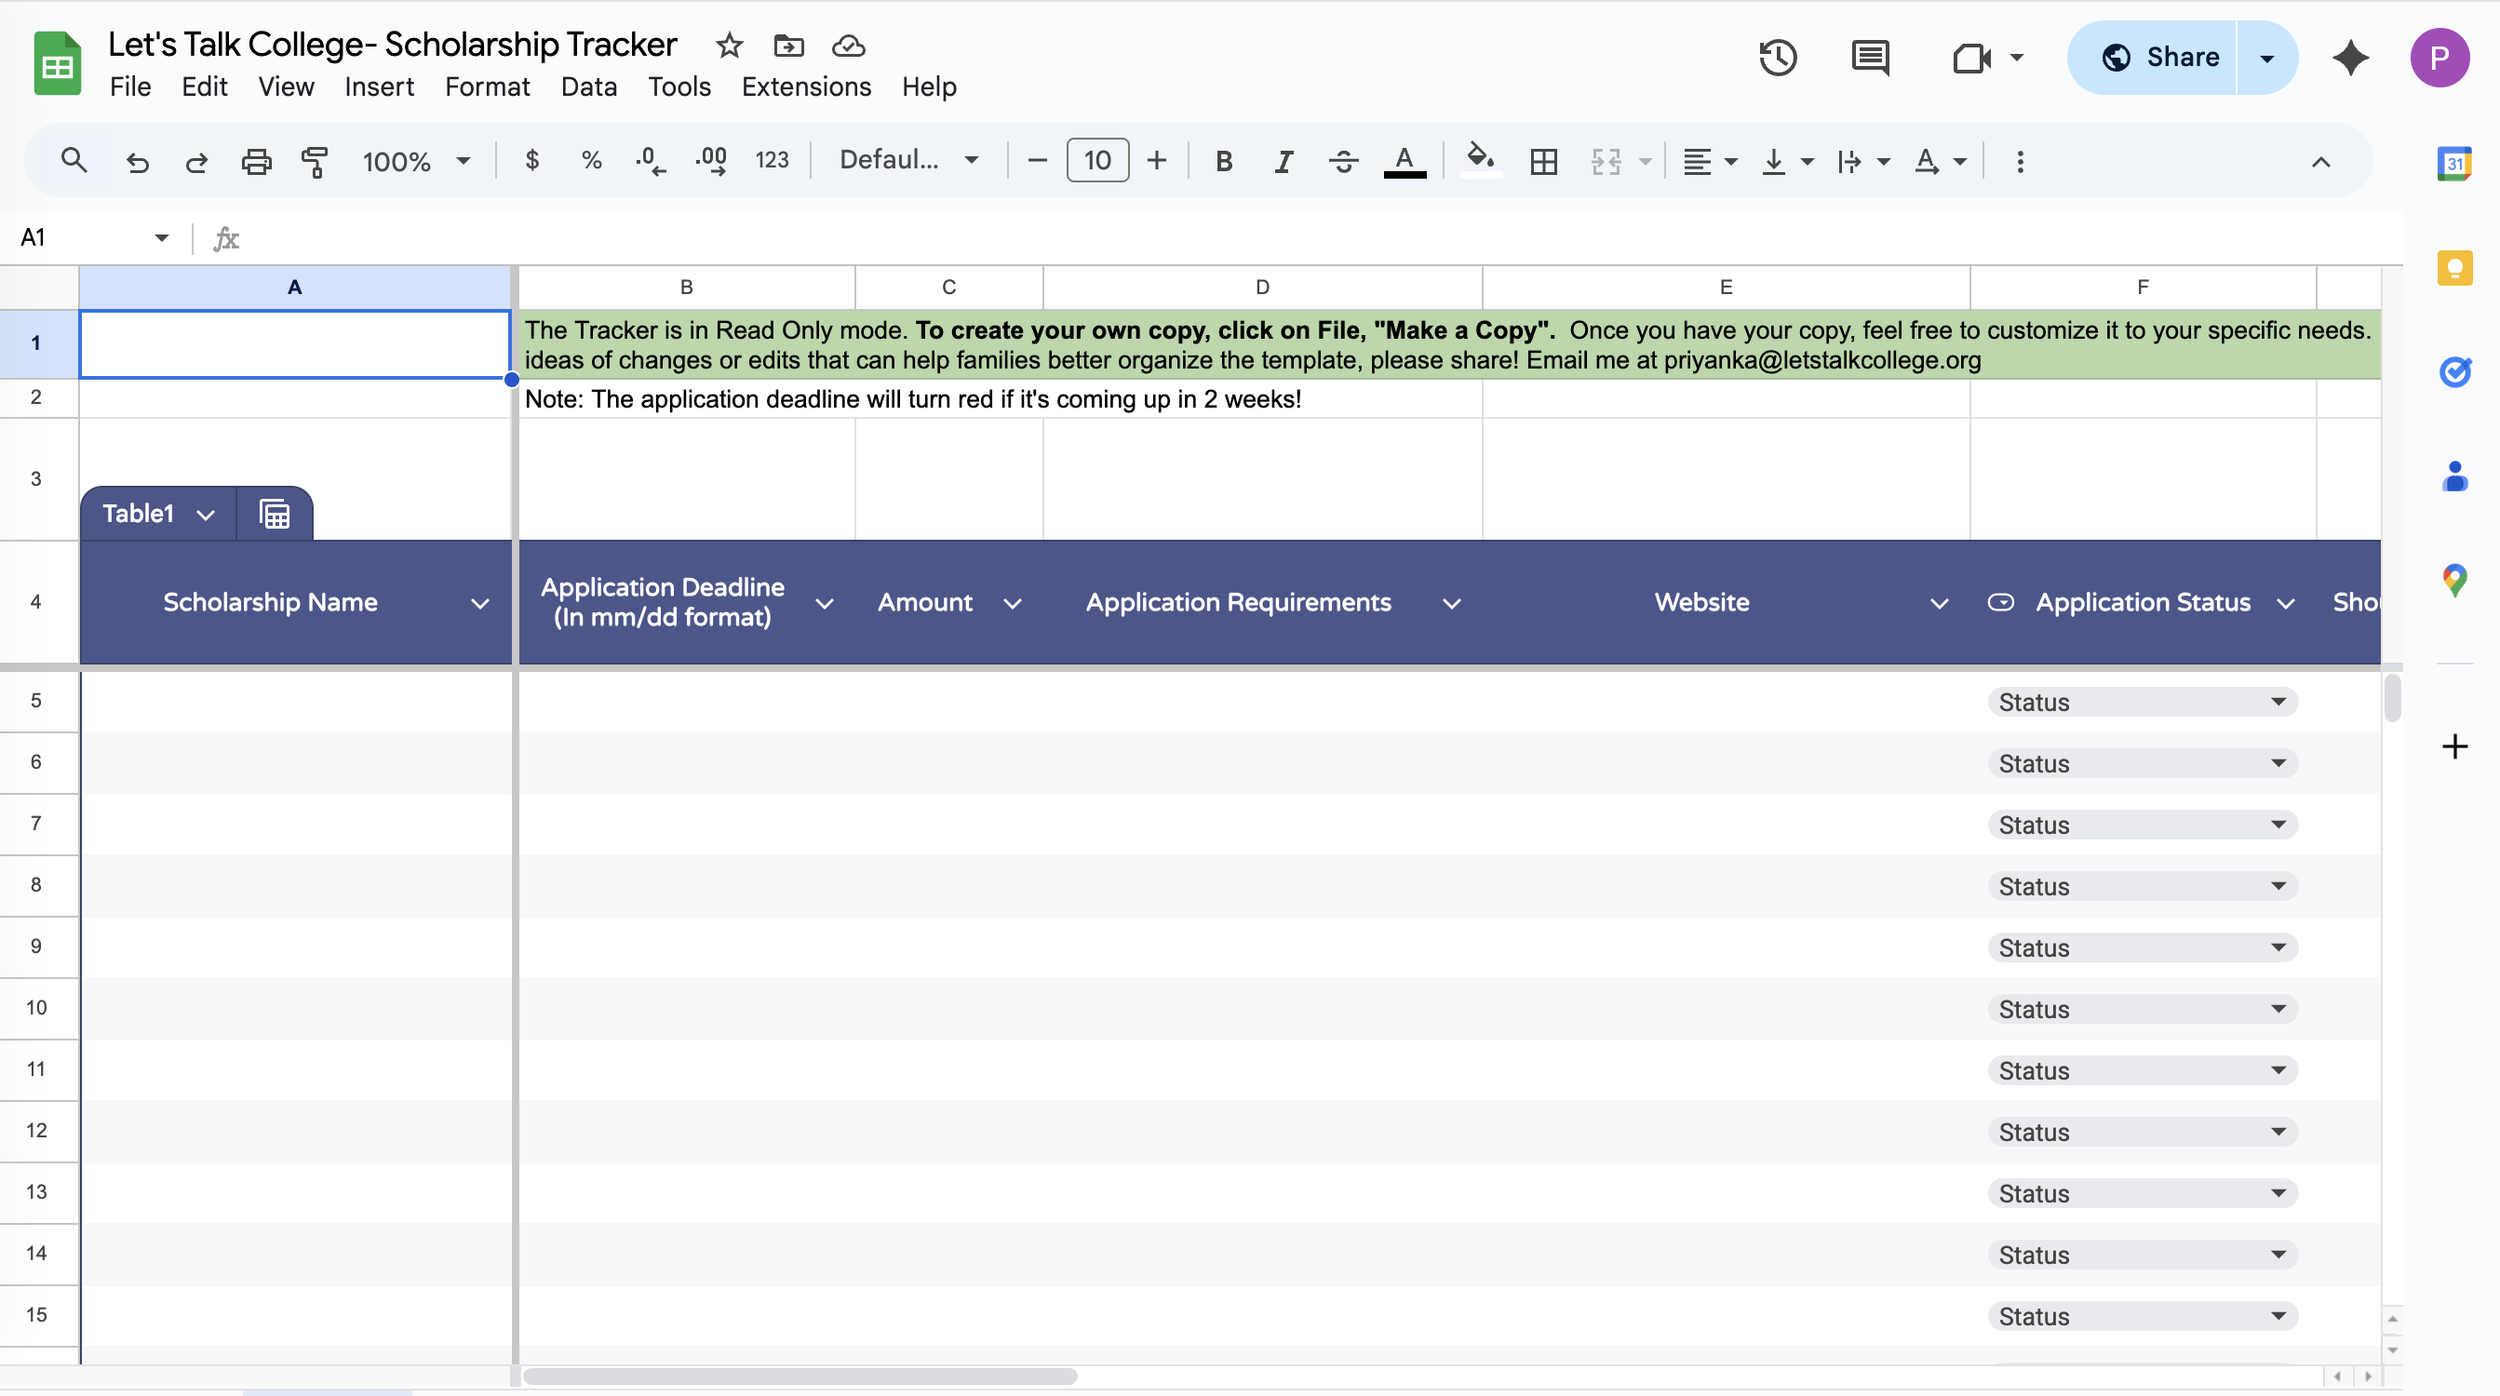Open the borders grid icon
Image resolution: width=2500 pixels, height=1396 pixels.
1543,161
